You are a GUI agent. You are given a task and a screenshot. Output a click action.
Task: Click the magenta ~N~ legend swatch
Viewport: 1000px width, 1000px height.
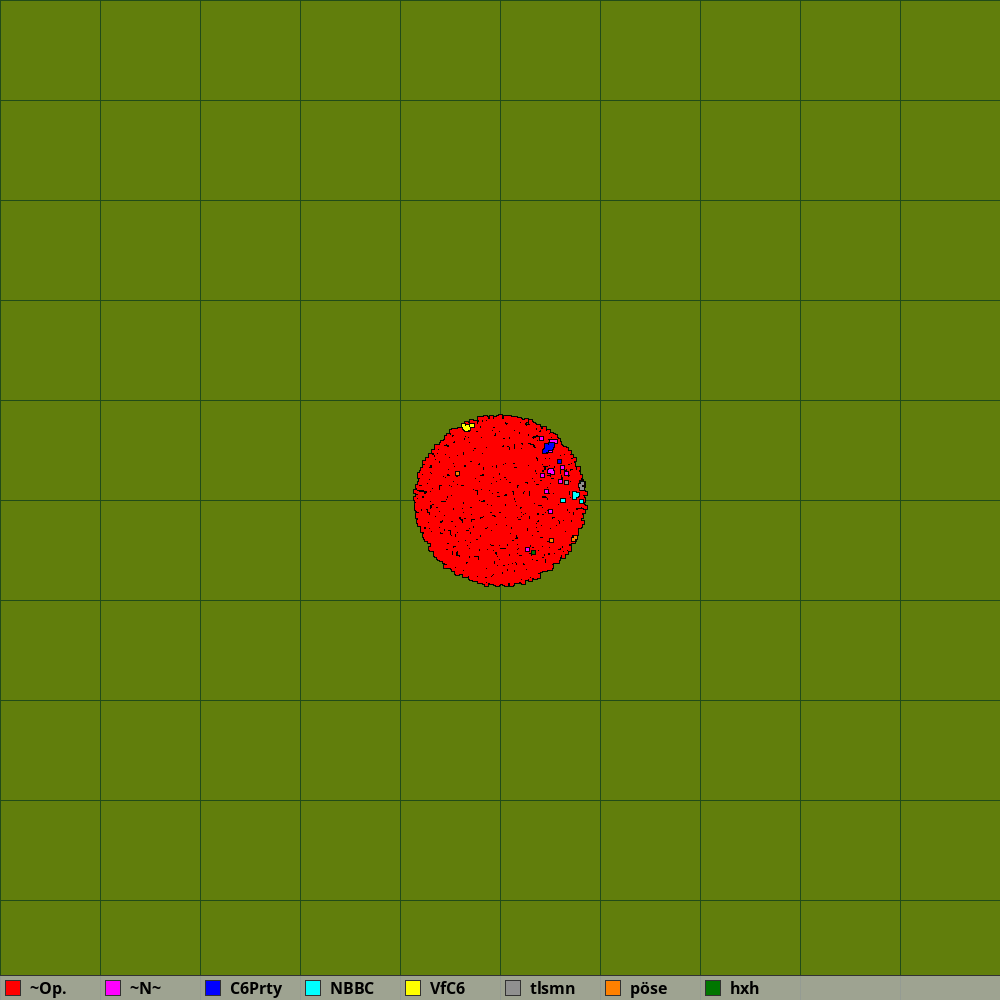113,988
